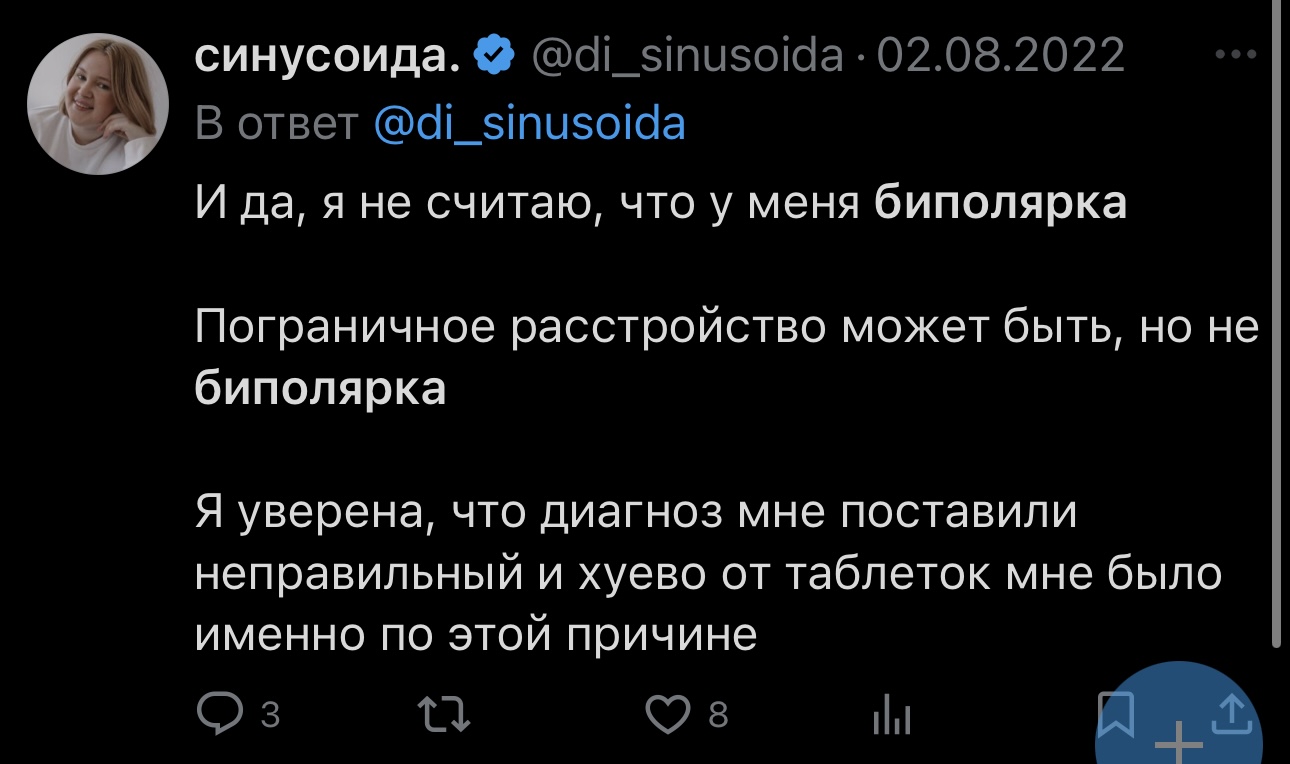Open the author's profile picture

[97, 104]
